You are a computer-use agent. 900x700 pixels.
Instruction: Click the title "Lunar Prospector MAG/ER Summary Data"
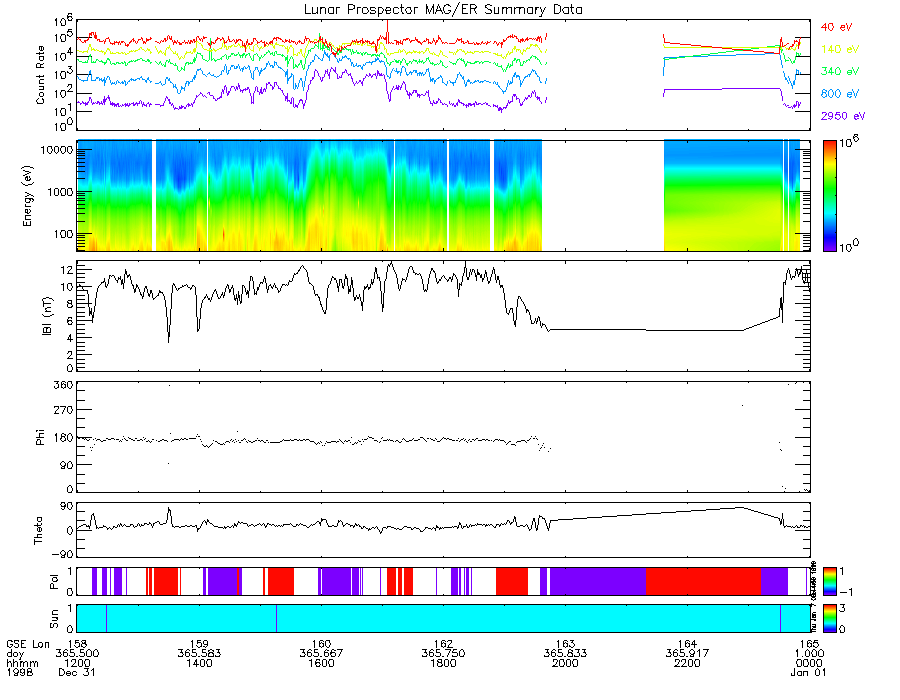tap(443, 10)
